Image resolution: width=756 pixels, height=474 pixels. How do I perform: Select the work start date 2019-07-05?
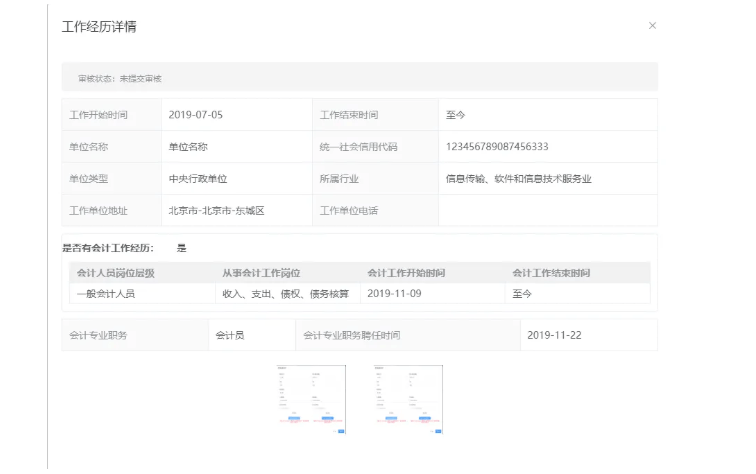pos(196,115)
